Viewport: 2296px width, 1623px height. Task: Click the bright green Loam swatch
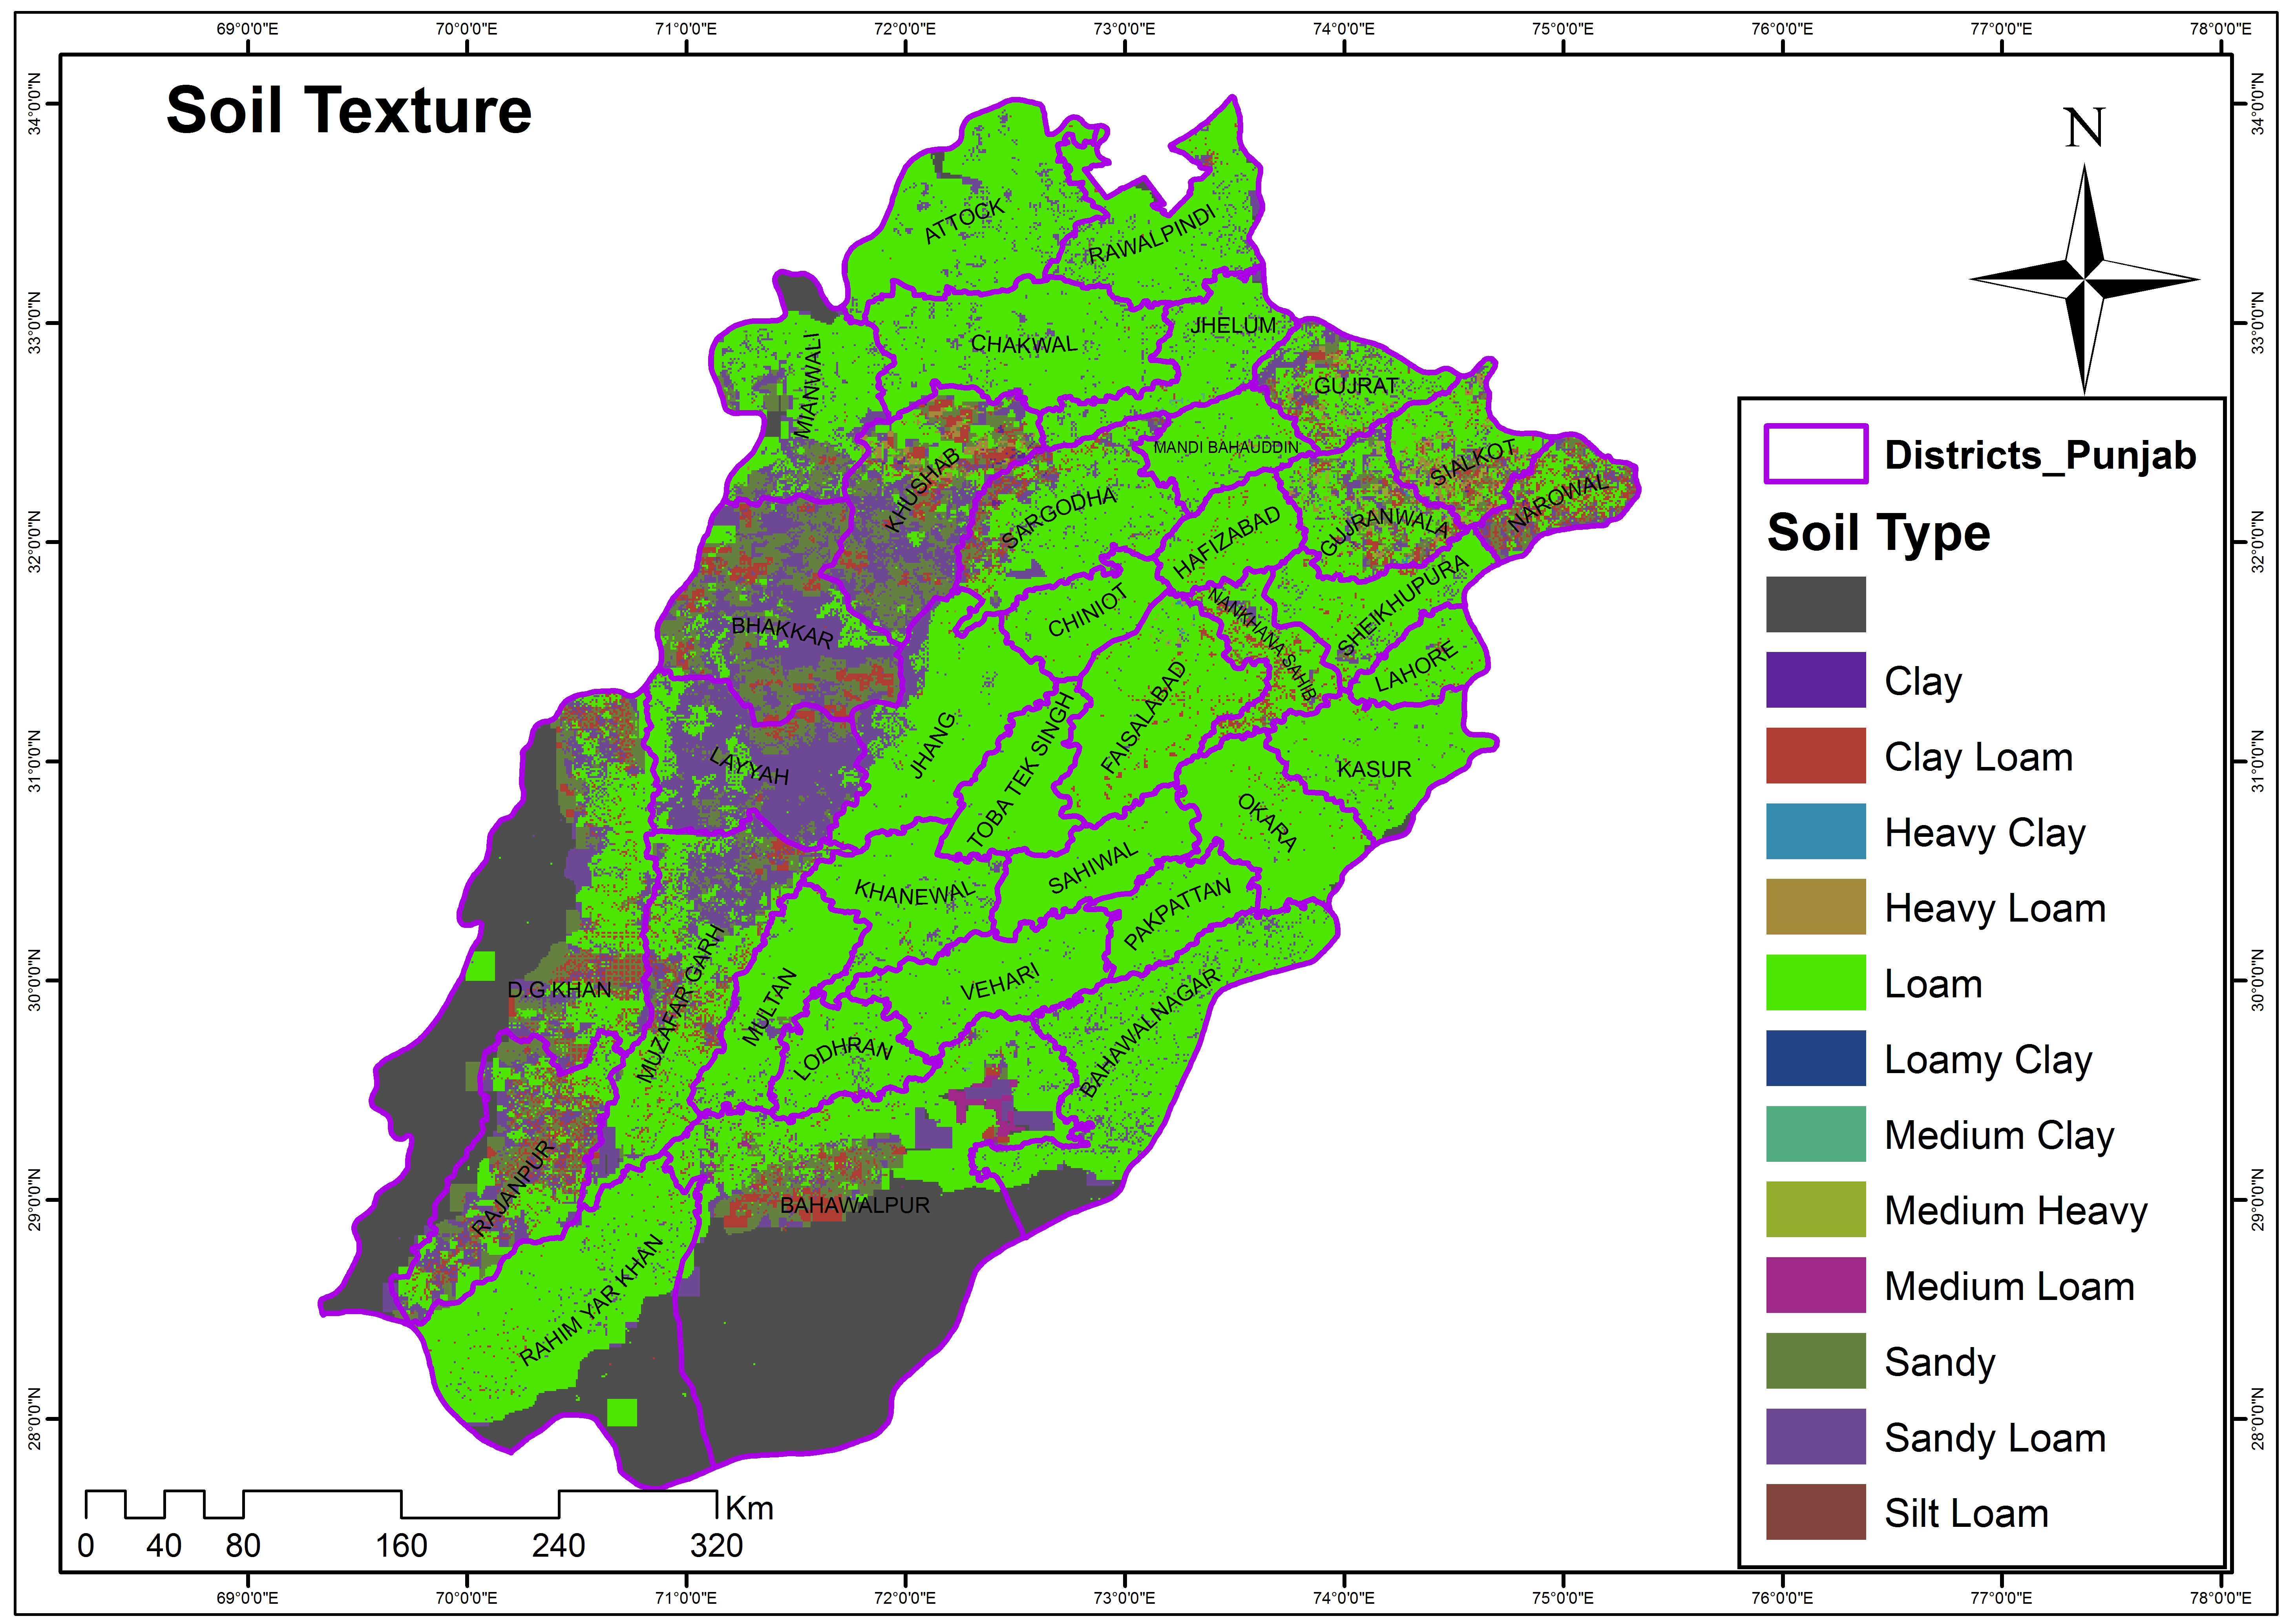click(x=1815, y=982)
